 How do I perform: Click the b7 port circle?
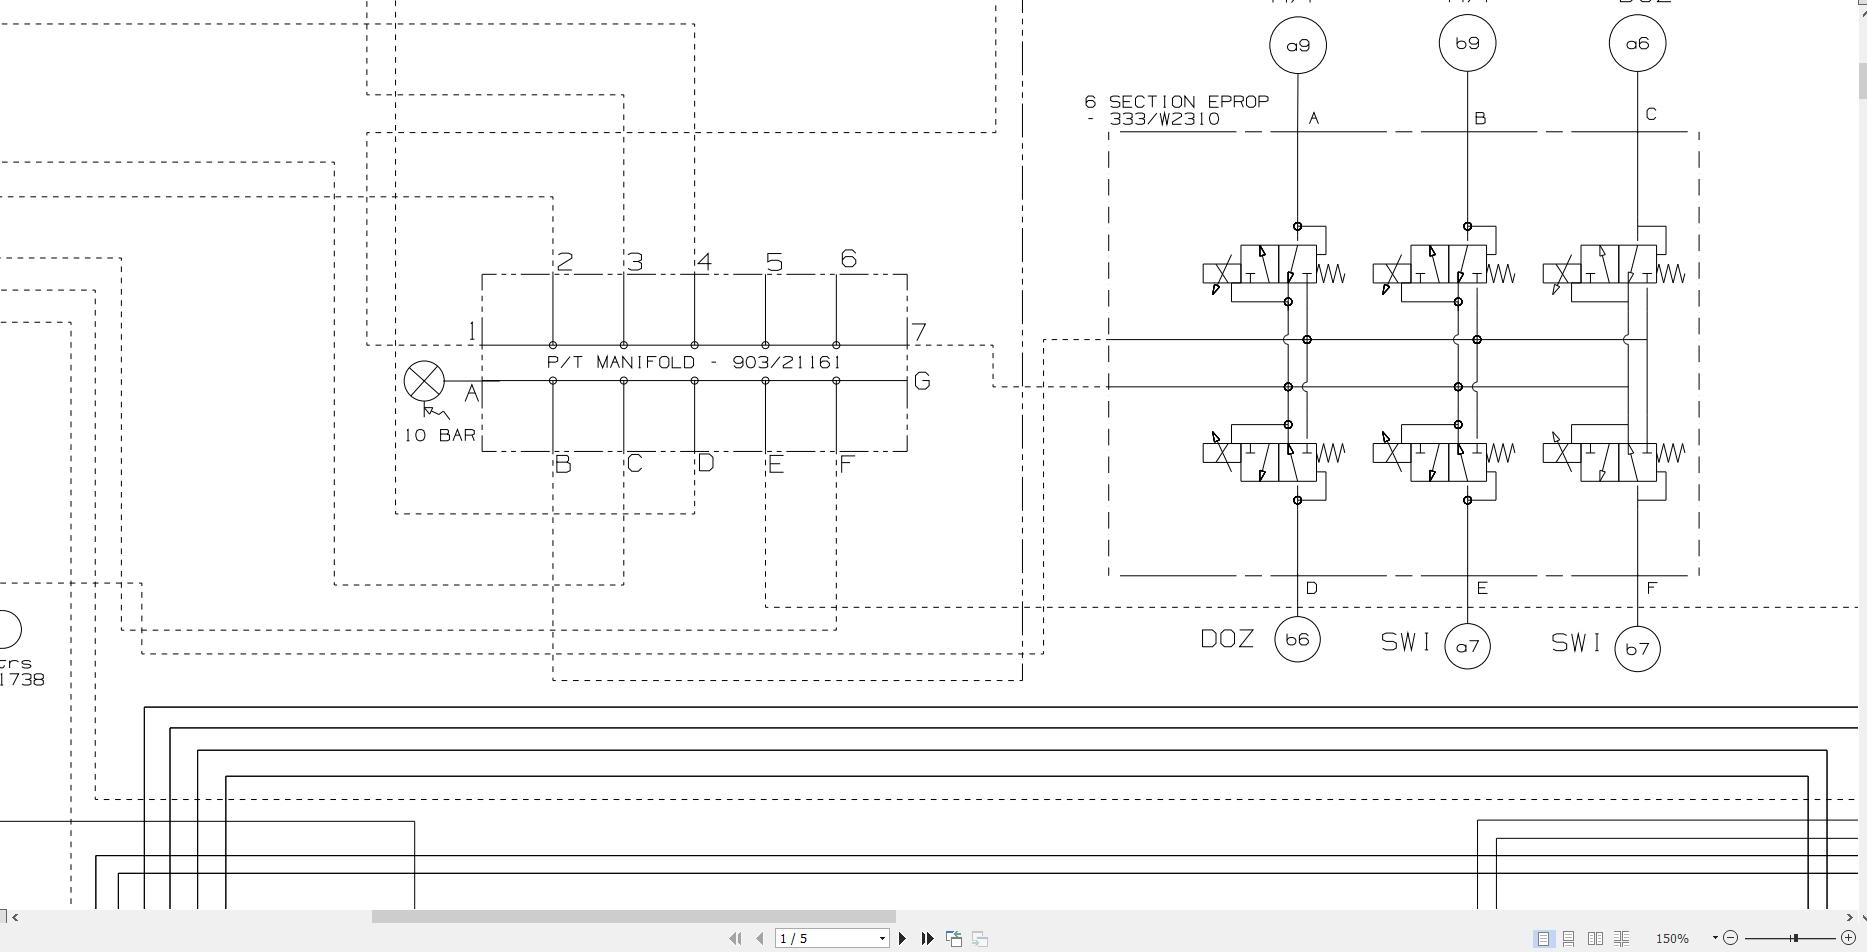[1637, 648]
